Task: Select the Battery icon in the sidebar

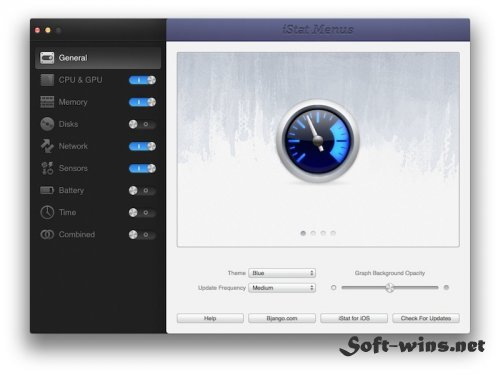Action: [47, 190]
